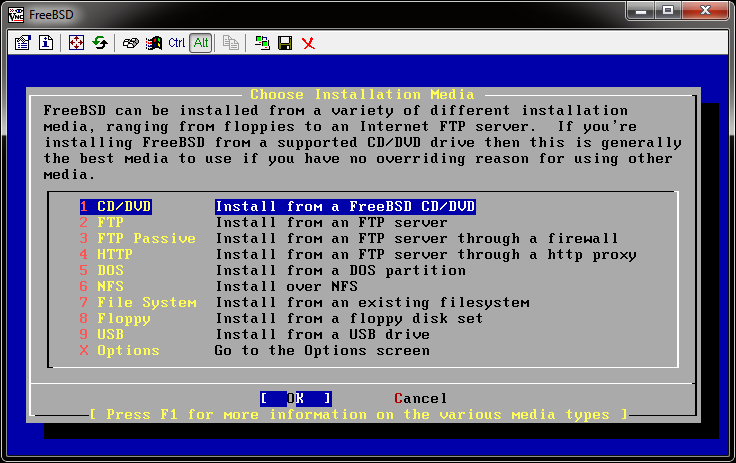Switch to full screen mode icon

[x=76, y=43]
